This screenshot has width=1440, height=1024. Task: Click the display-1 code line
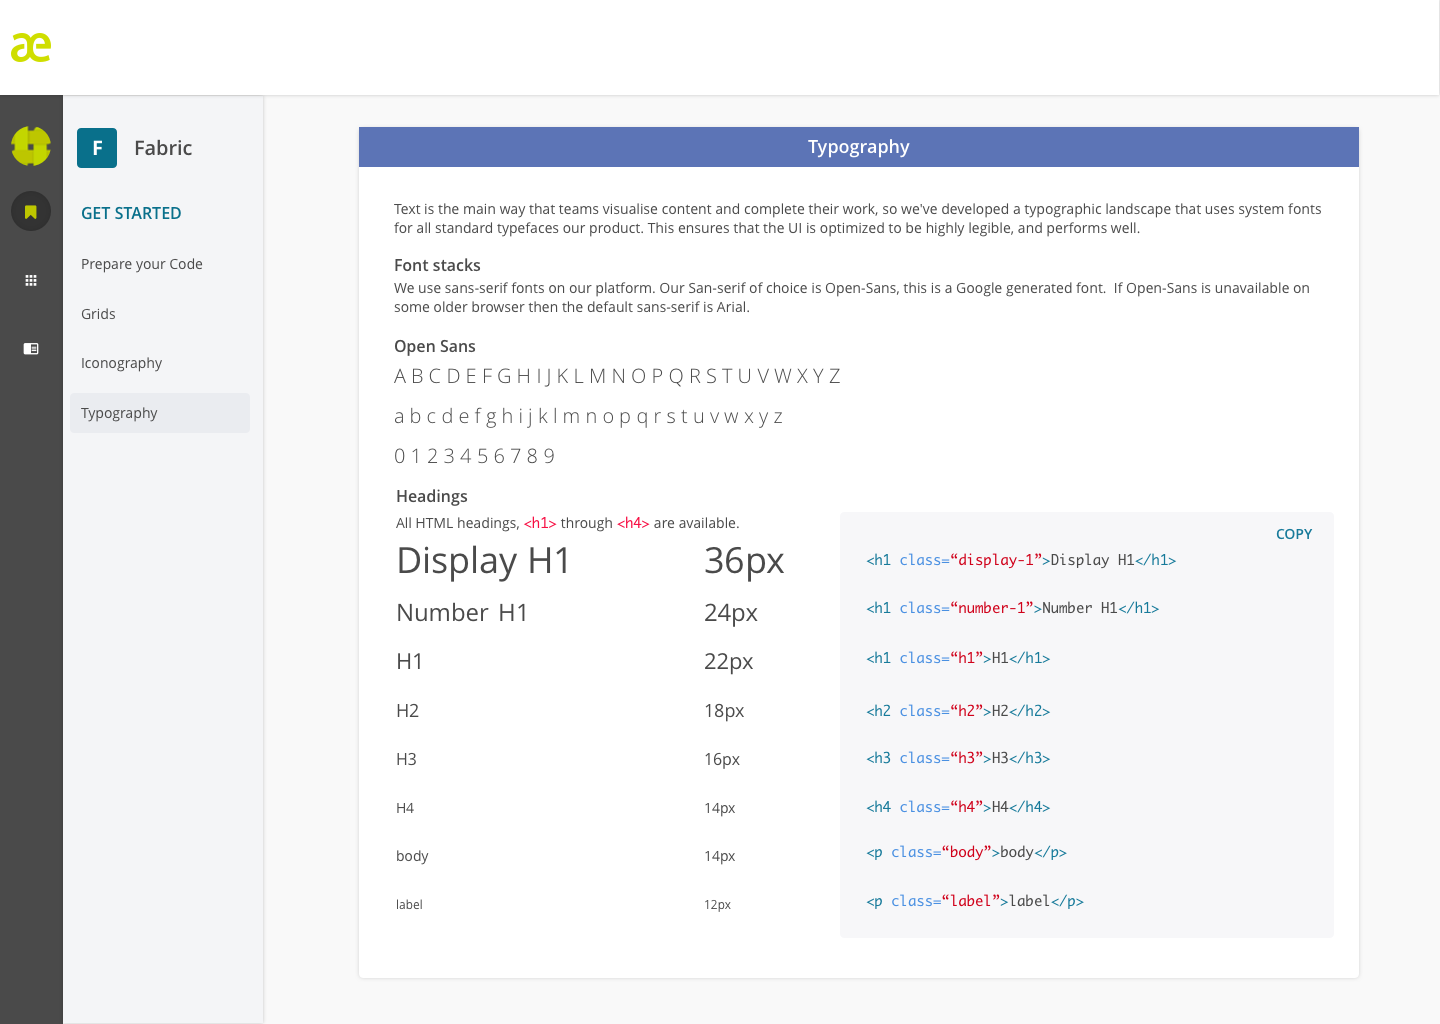1021,560
